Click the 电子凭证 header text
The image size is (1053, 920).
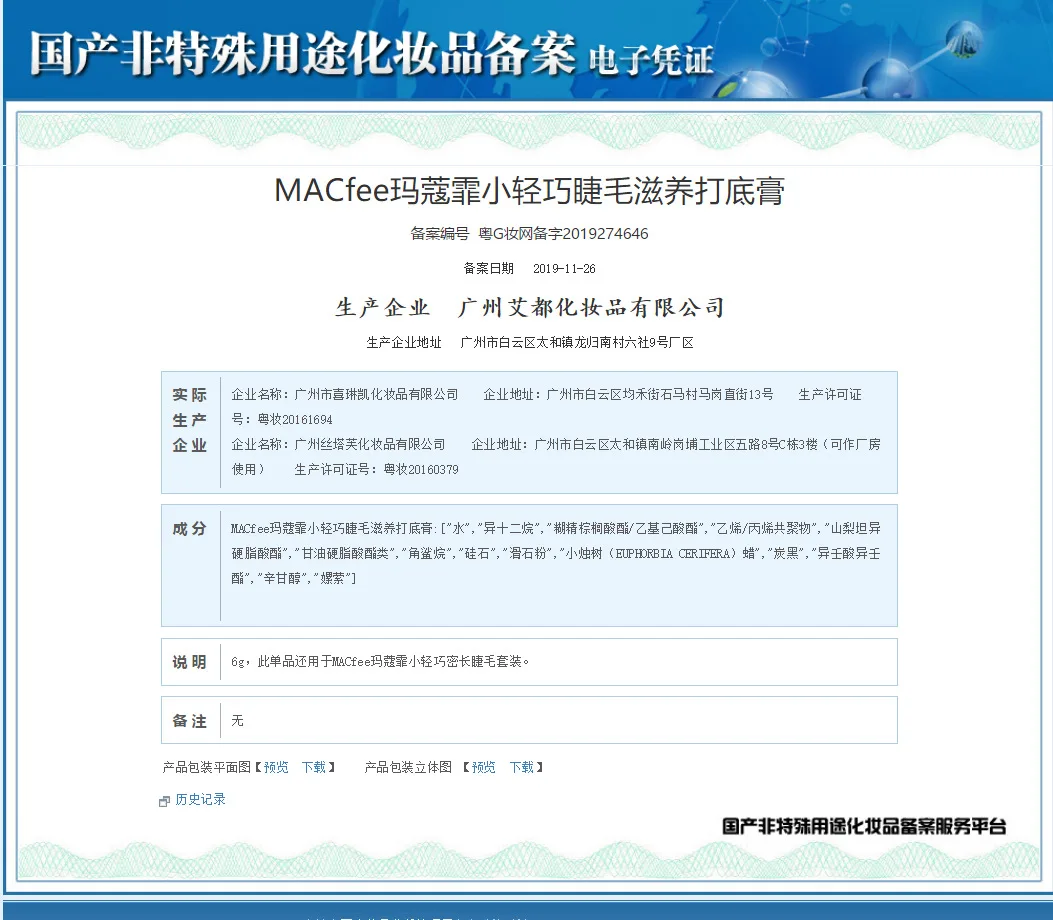pos(651,60)
